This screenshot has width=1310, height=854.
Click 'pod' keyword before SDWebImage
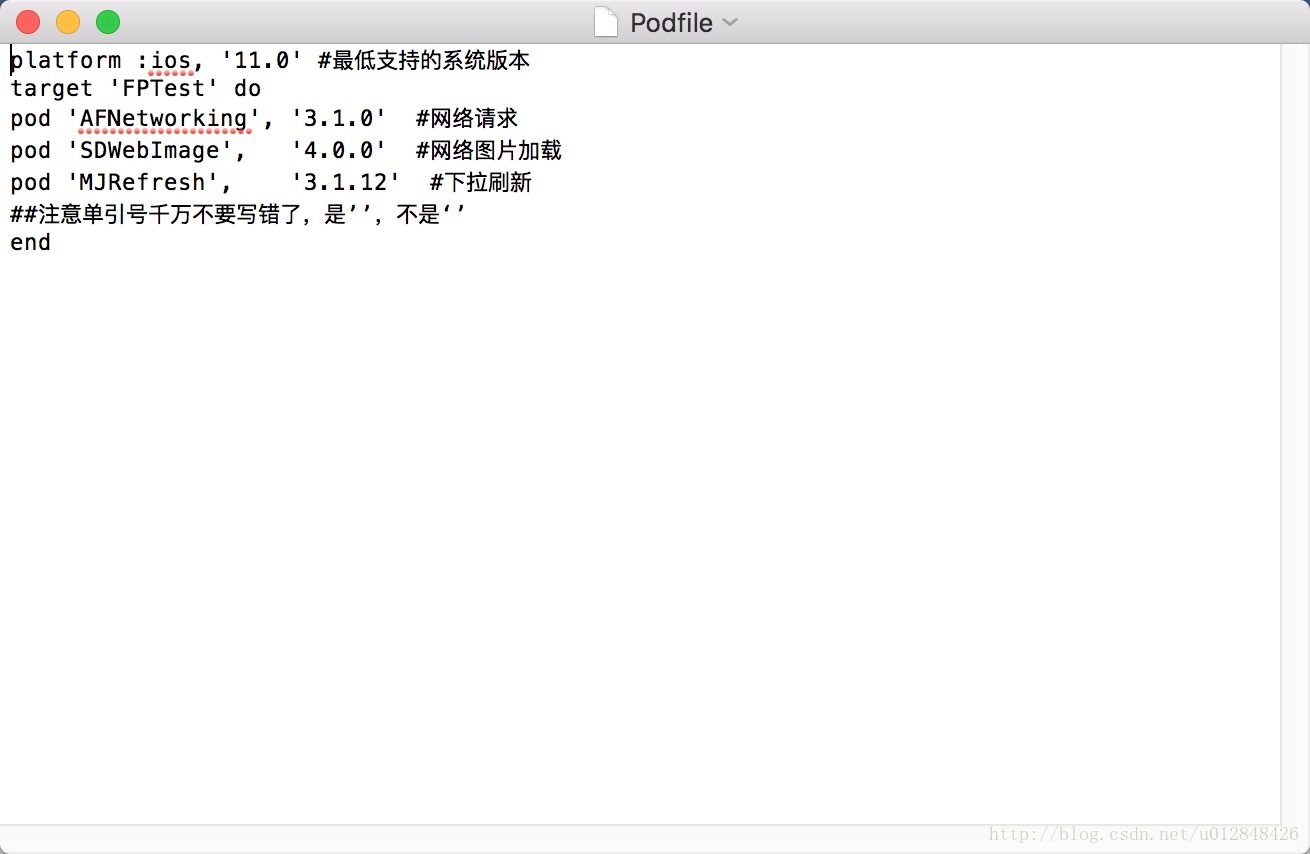coord(31,151)
